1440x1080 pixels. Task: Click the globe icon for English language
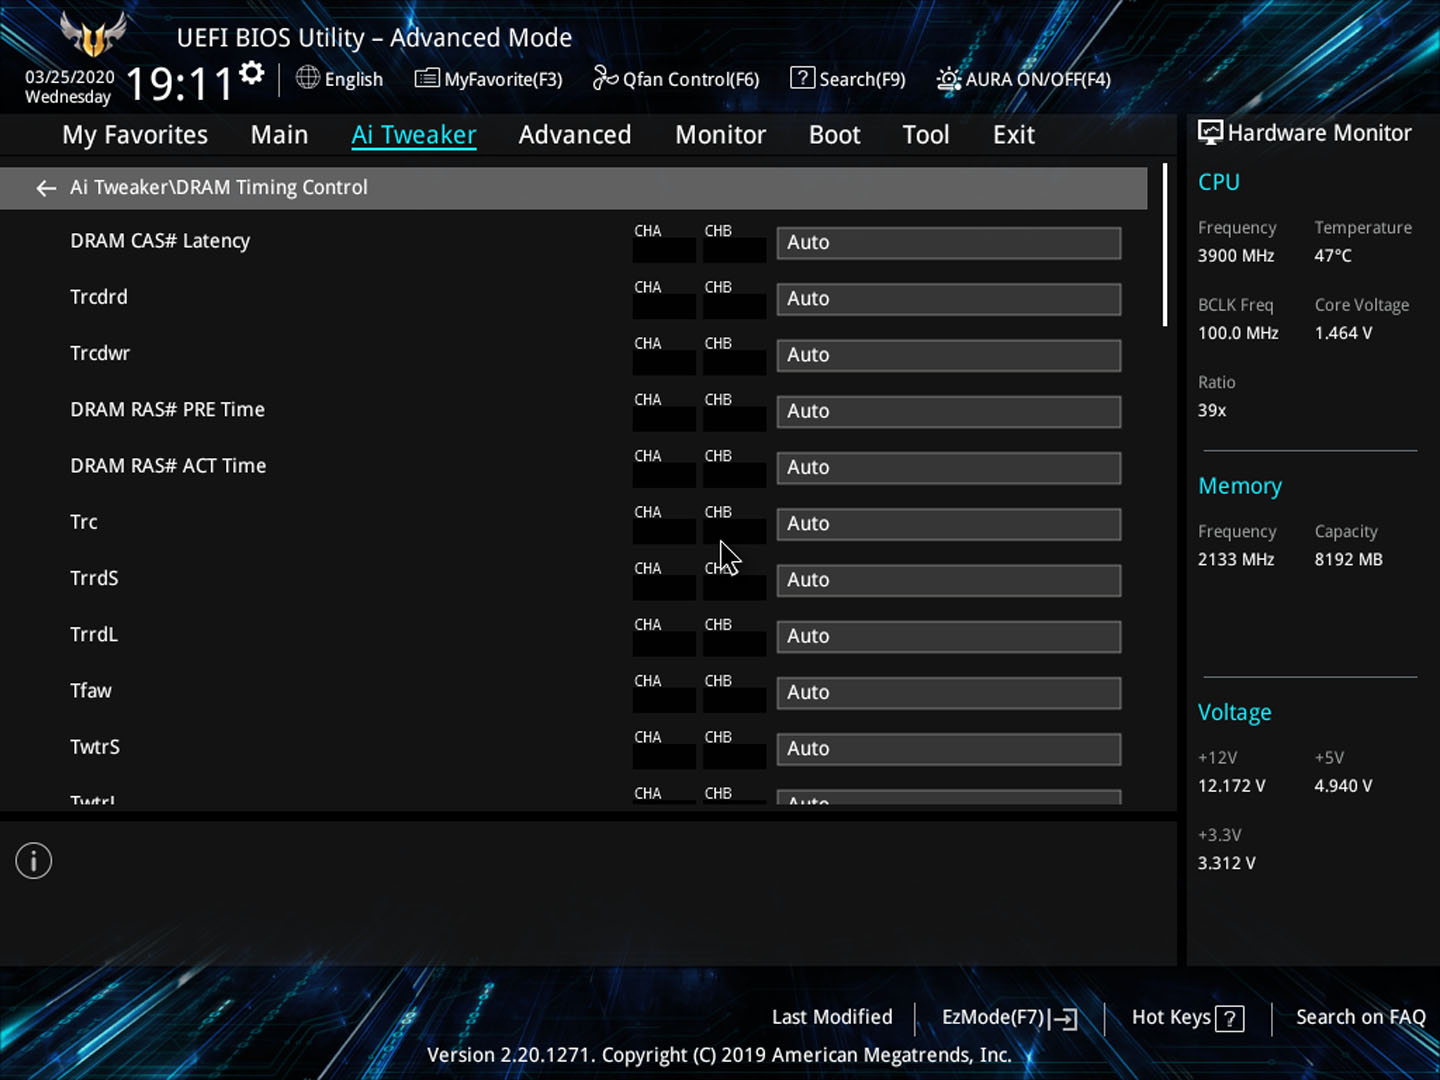click(308, 78)
